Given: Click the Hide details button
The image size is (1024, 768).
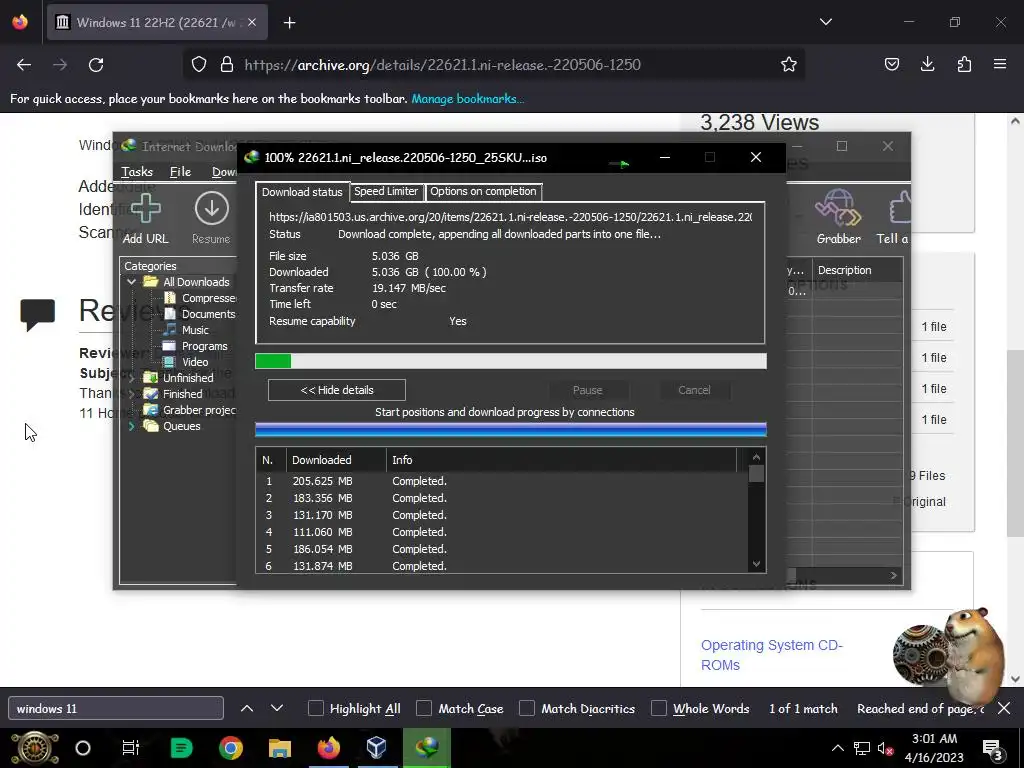Looking at the screenshot, I should click(337, 390).
